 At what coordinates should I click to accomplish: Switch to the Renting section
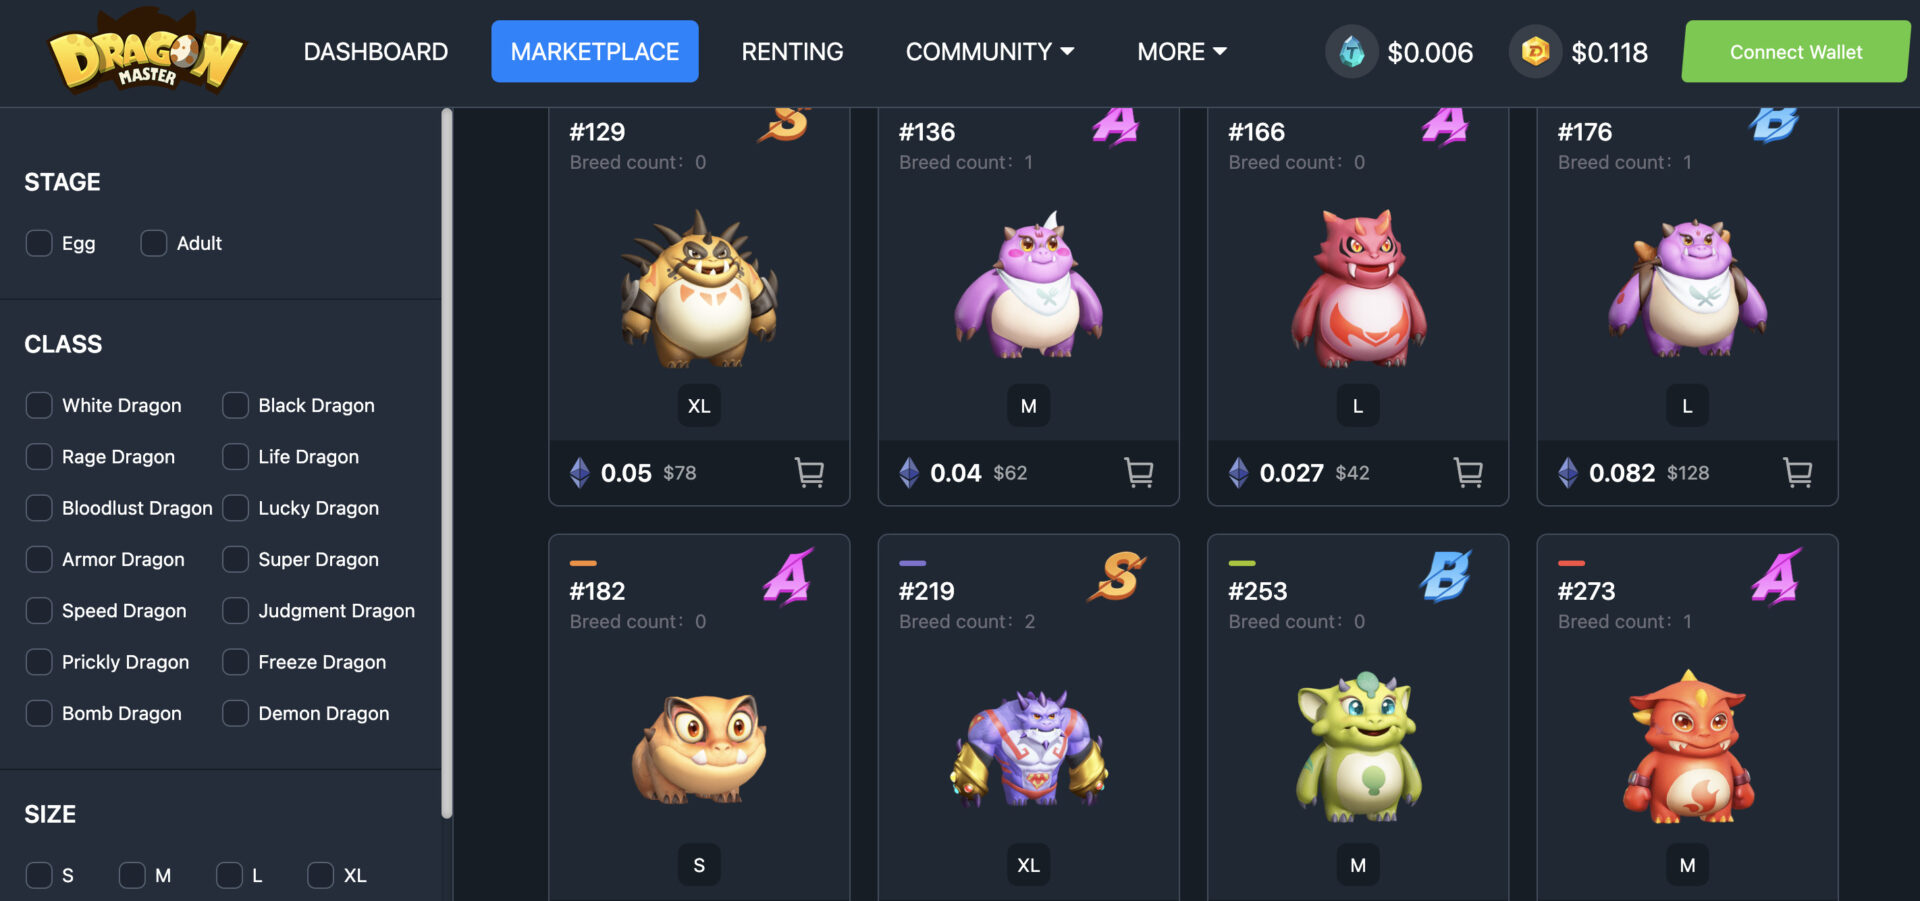(792, 51)
